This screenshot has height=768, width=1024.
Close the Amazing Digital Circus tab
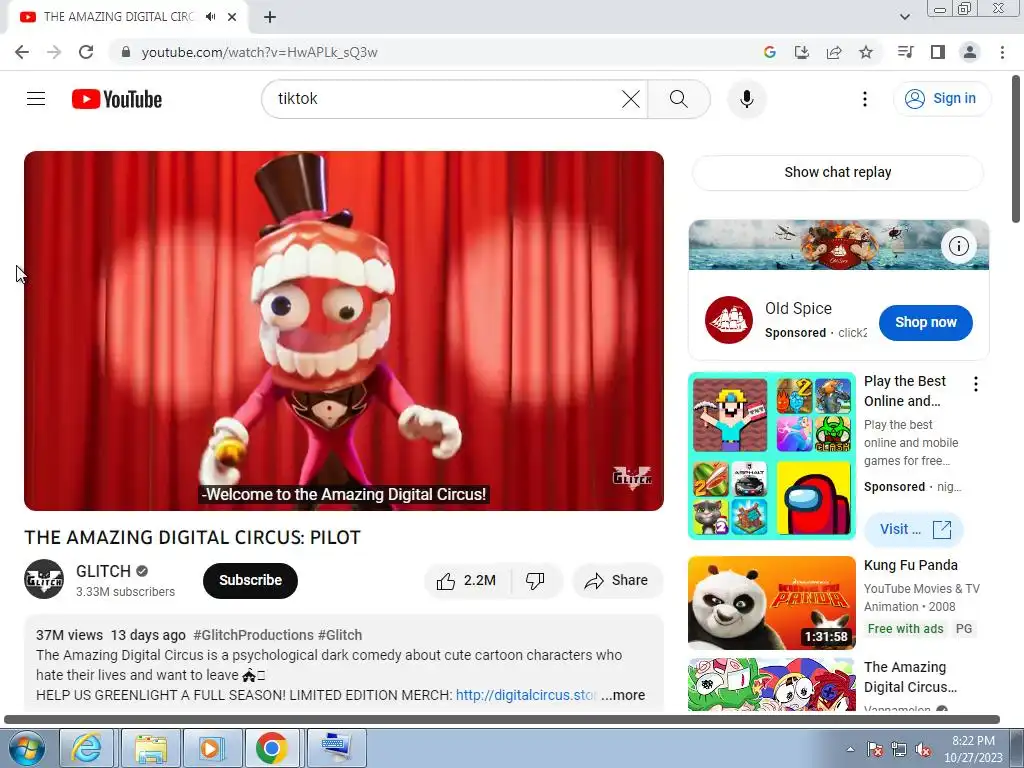click(x=232, y=17)
